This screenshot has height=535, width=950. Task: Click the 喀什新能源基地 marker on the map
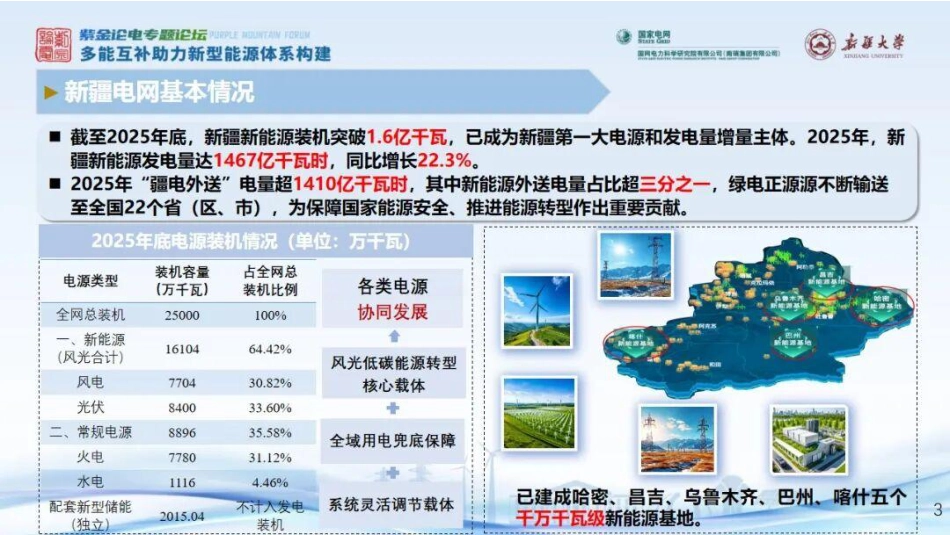[x=636, y=342]
